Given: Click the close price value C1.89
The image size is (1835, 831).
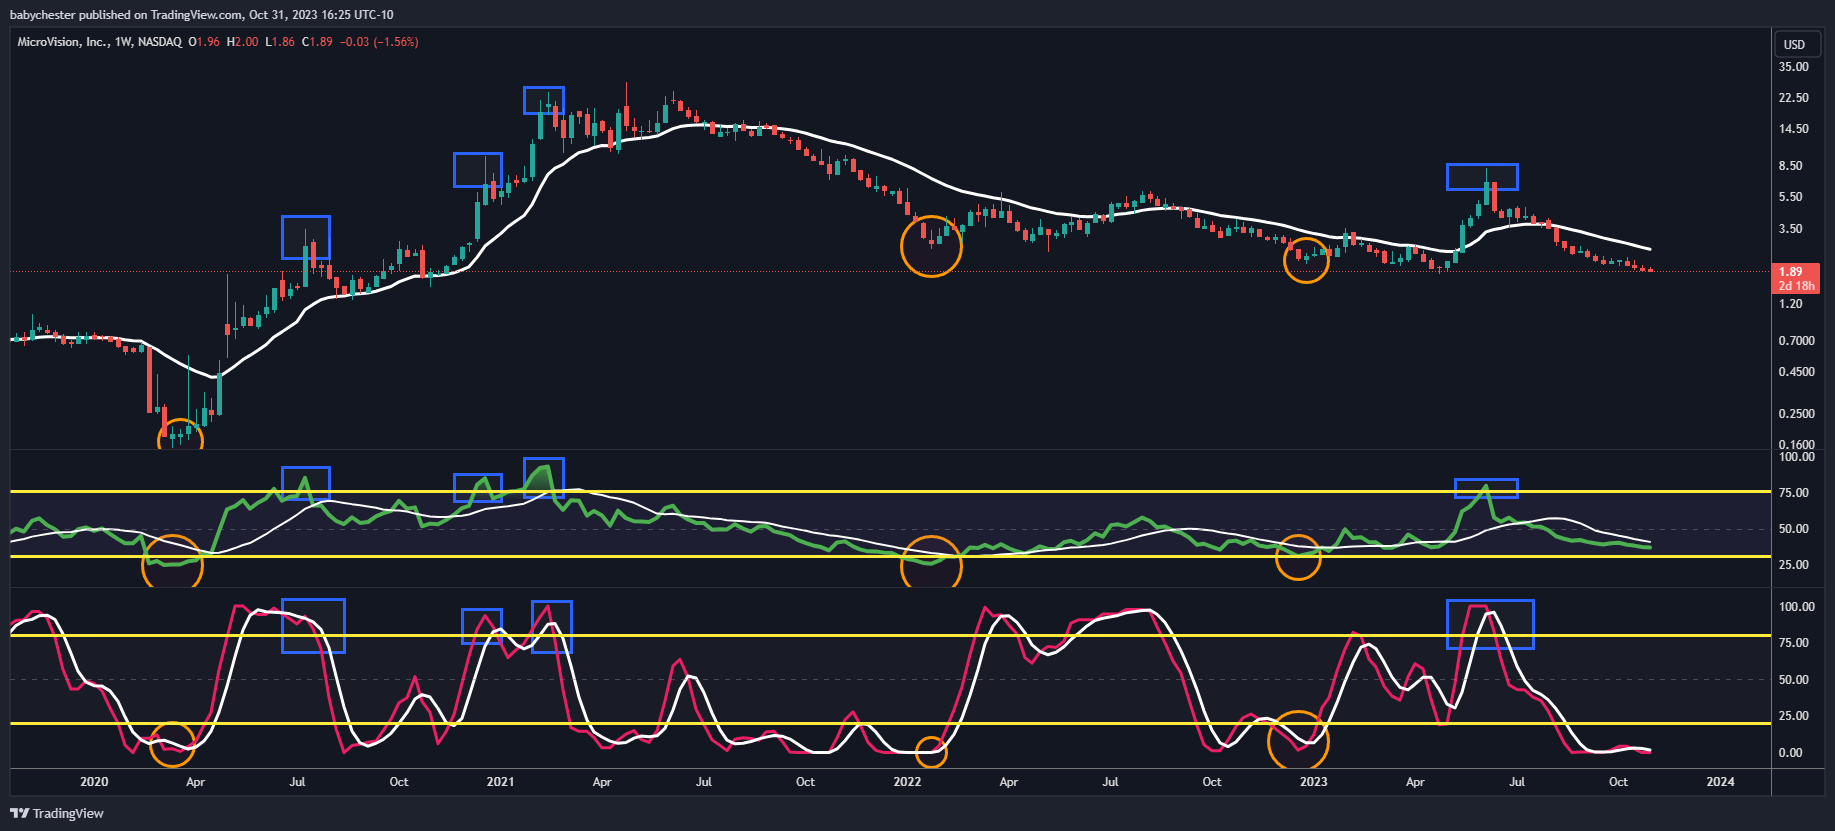Looking at the screenshot, I should [317, 42].
